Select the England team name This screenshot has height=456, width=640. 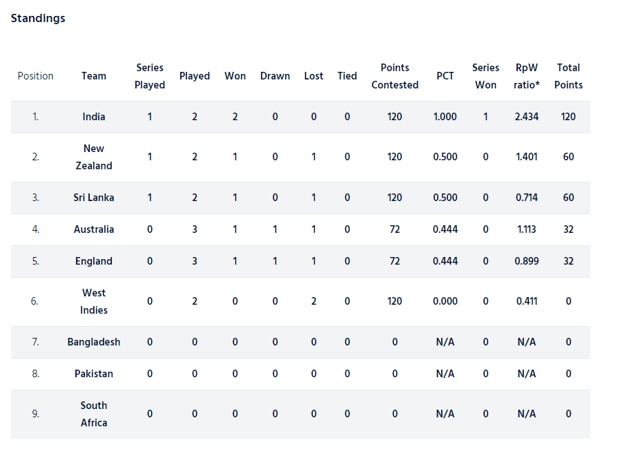click(x=93, y=261)
